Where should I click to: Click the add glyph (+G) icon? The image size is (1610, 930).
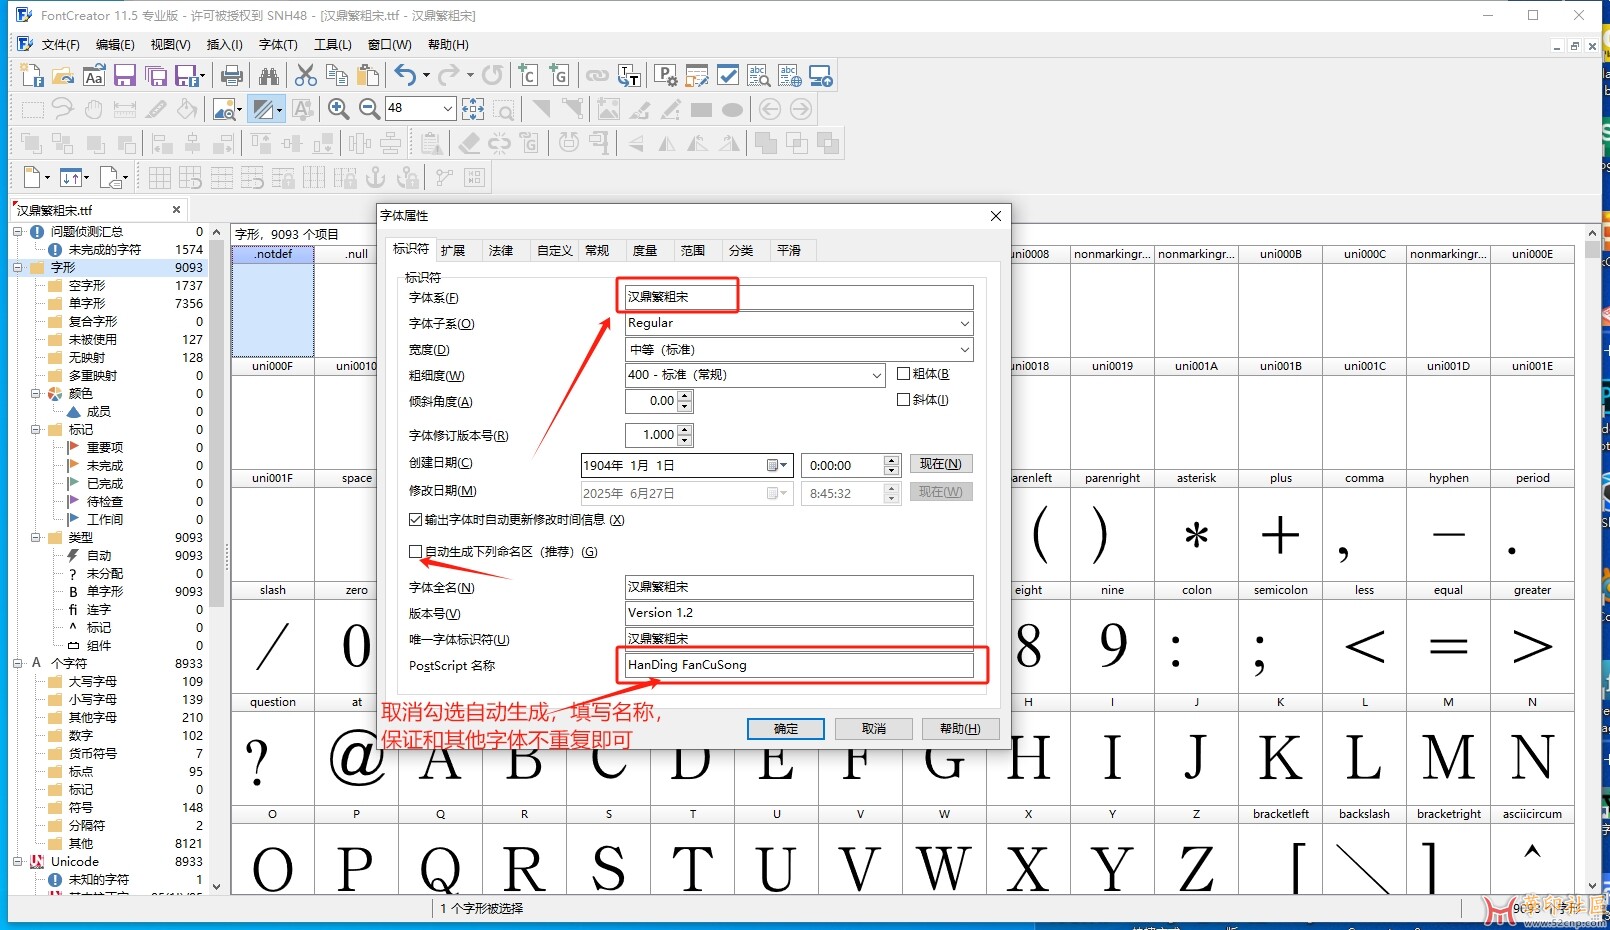pos(559,76)
